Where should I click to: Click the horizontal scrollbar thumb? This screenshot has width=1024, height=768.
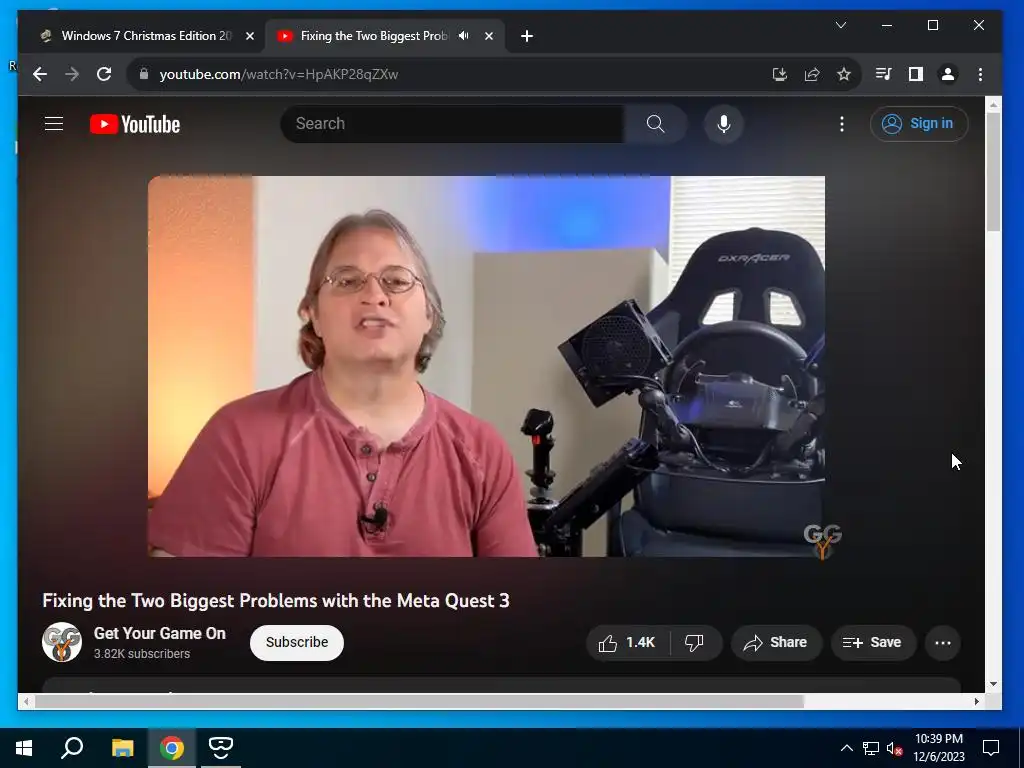(x=418, y=701)
